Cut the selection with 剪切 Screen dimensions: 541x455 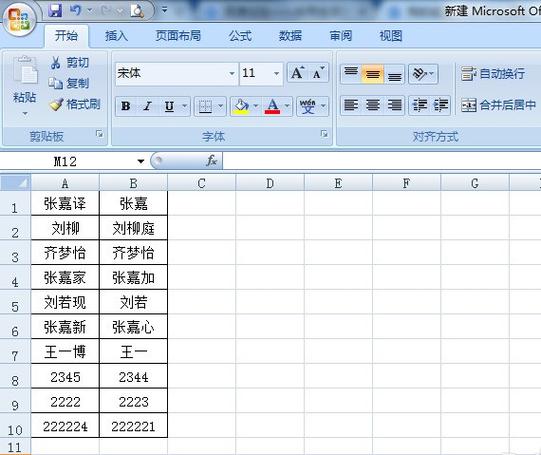pos(70,63)
